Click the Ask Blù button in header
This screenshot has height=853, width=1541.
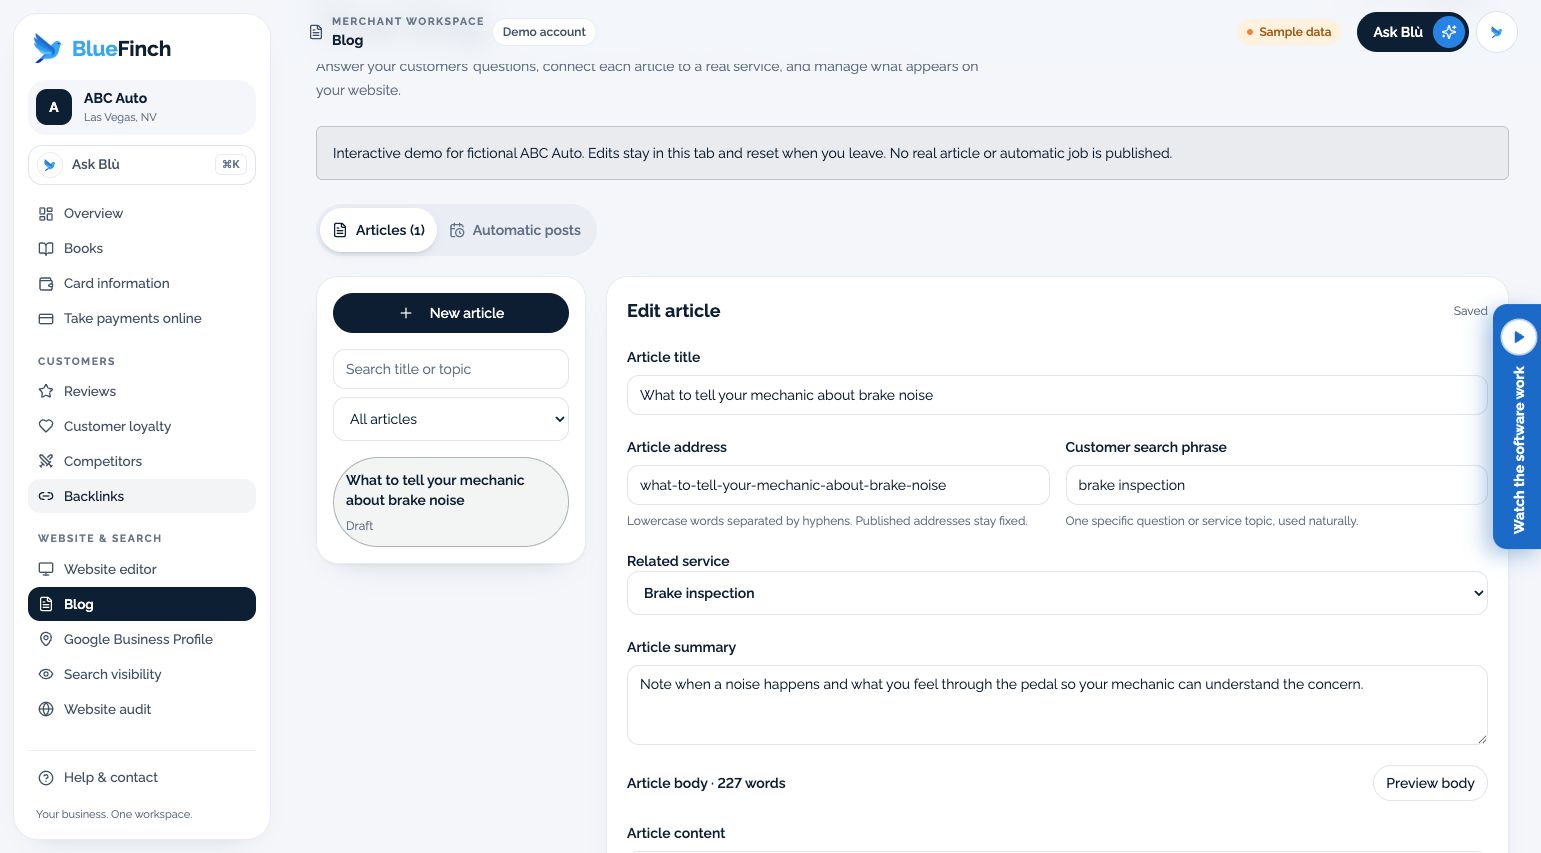[x=1412, y=32]
